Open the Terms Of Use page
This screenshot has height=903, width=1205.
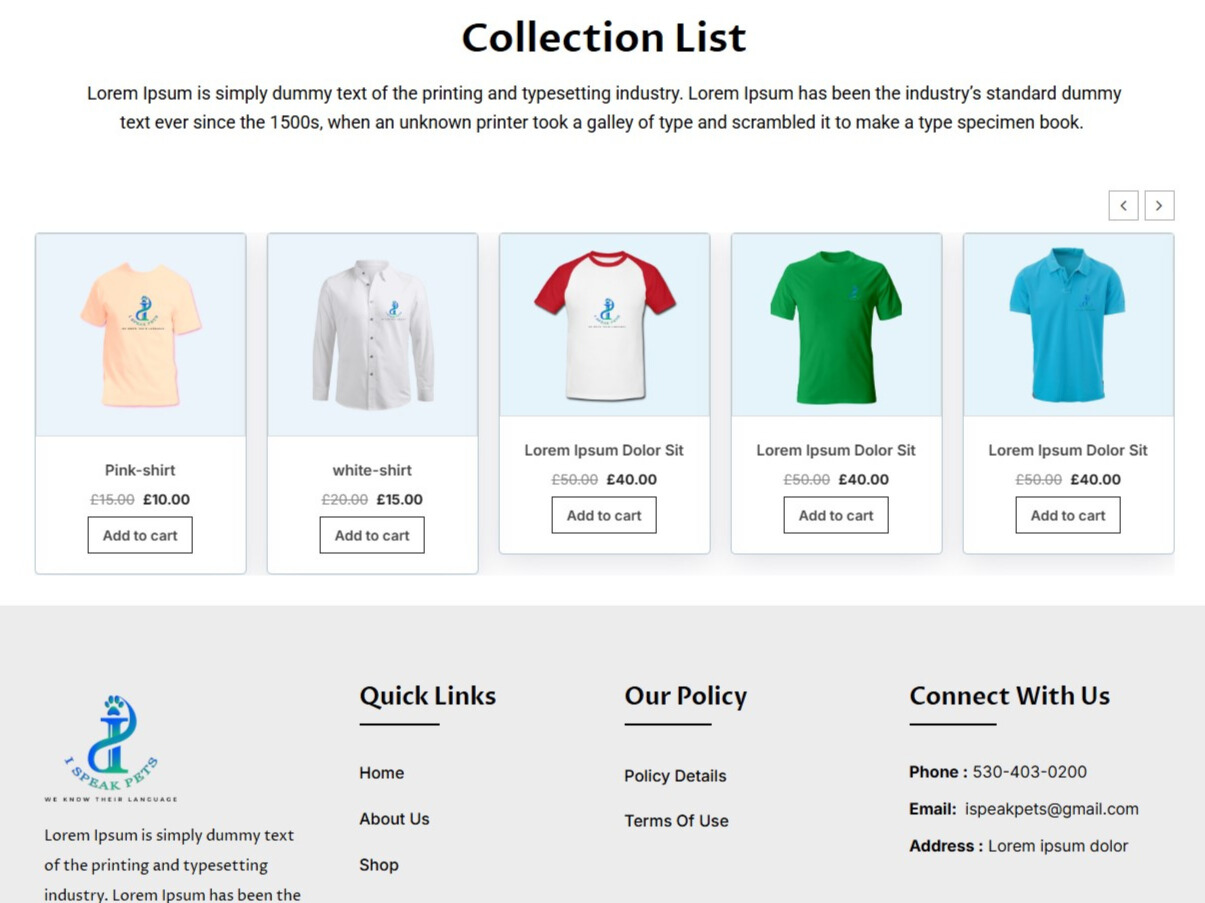point(676,821)
